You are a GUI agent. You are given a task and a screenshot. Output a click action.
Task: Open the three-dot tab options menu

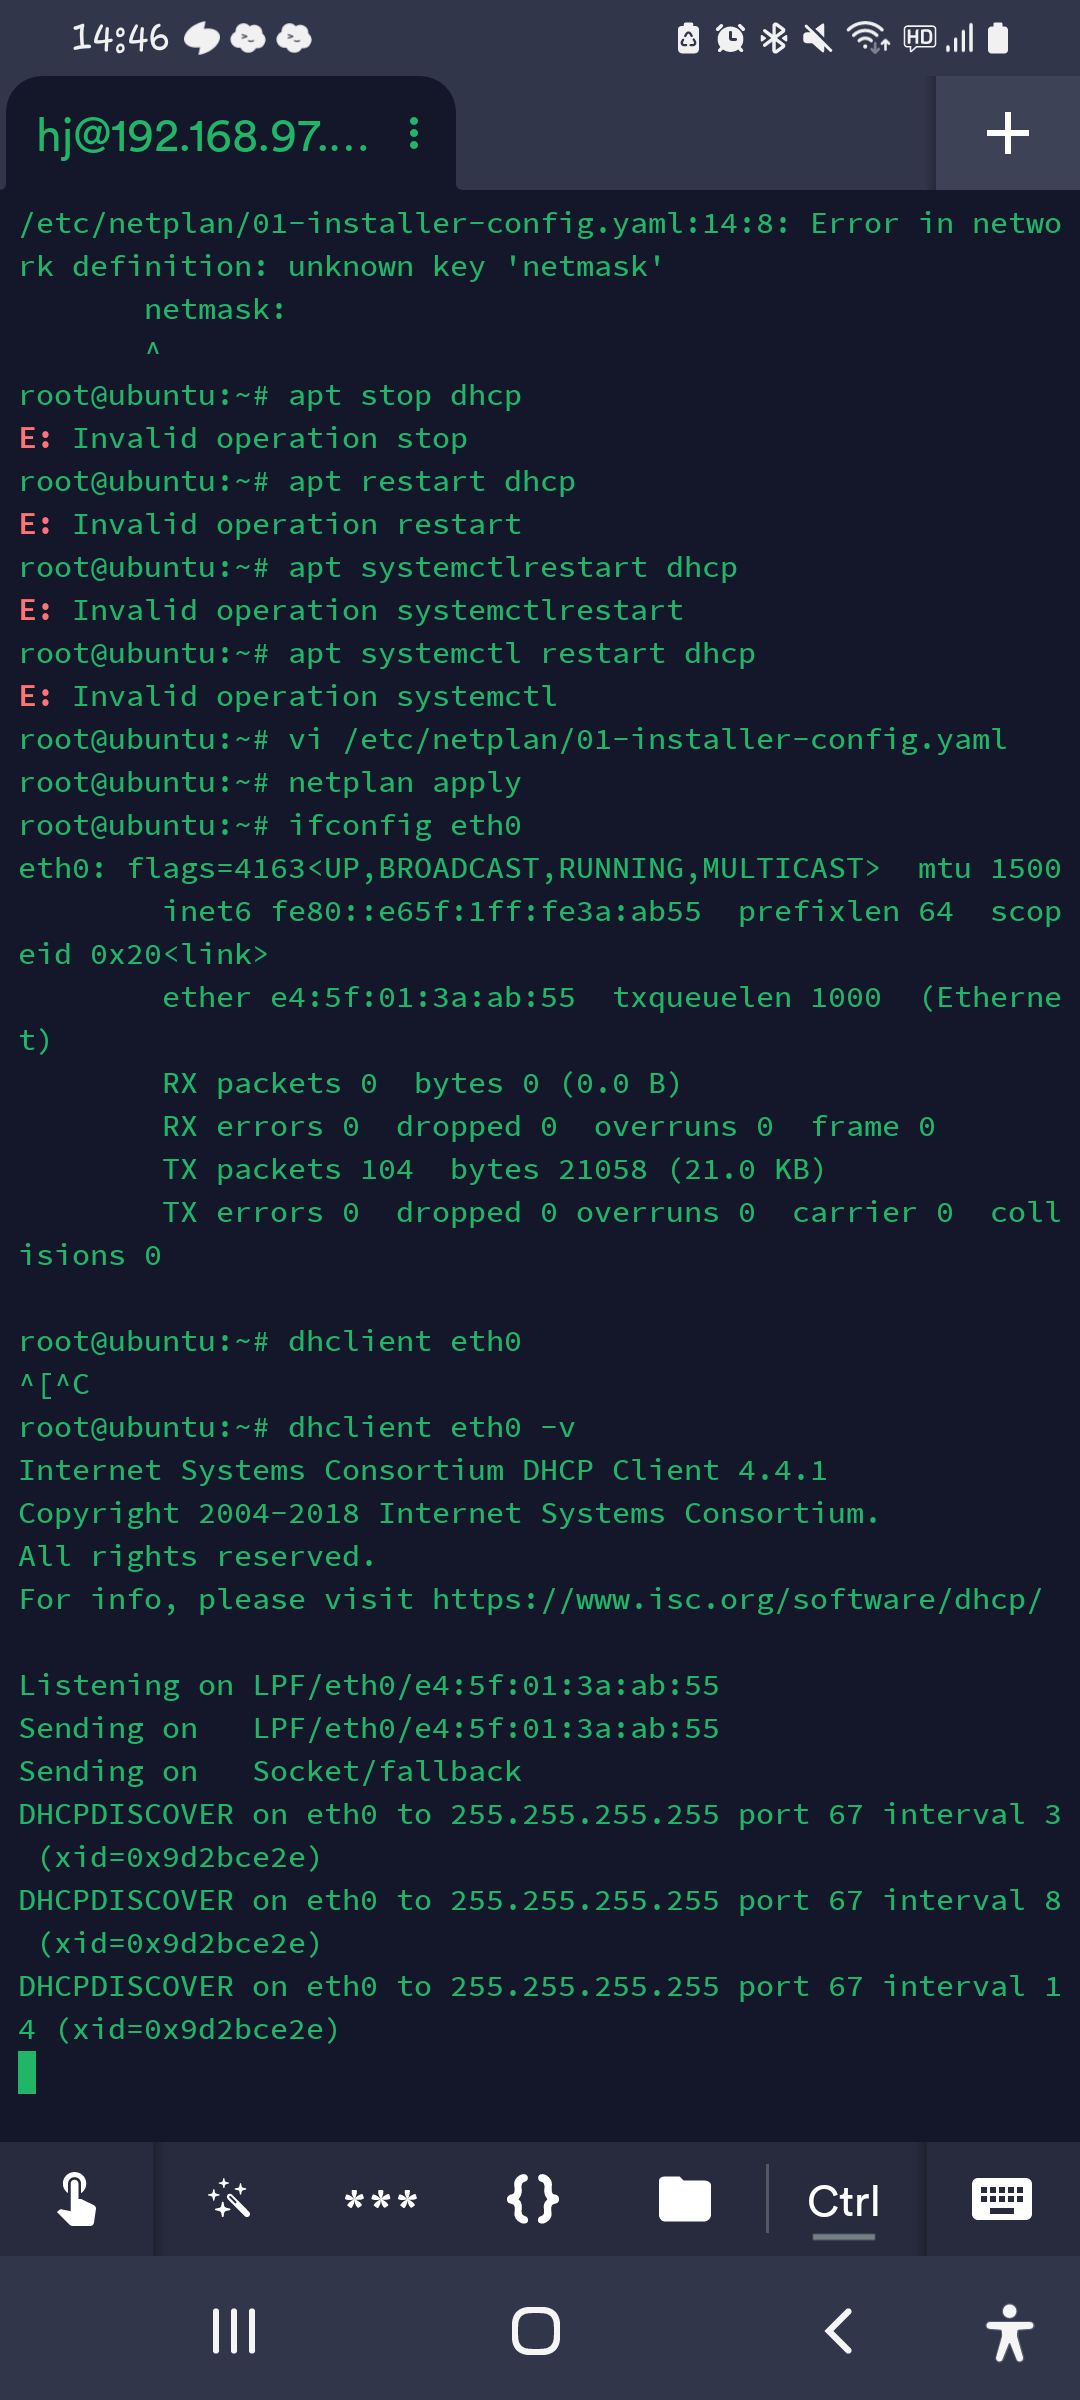pyautogui.click(x=413, y=134)
